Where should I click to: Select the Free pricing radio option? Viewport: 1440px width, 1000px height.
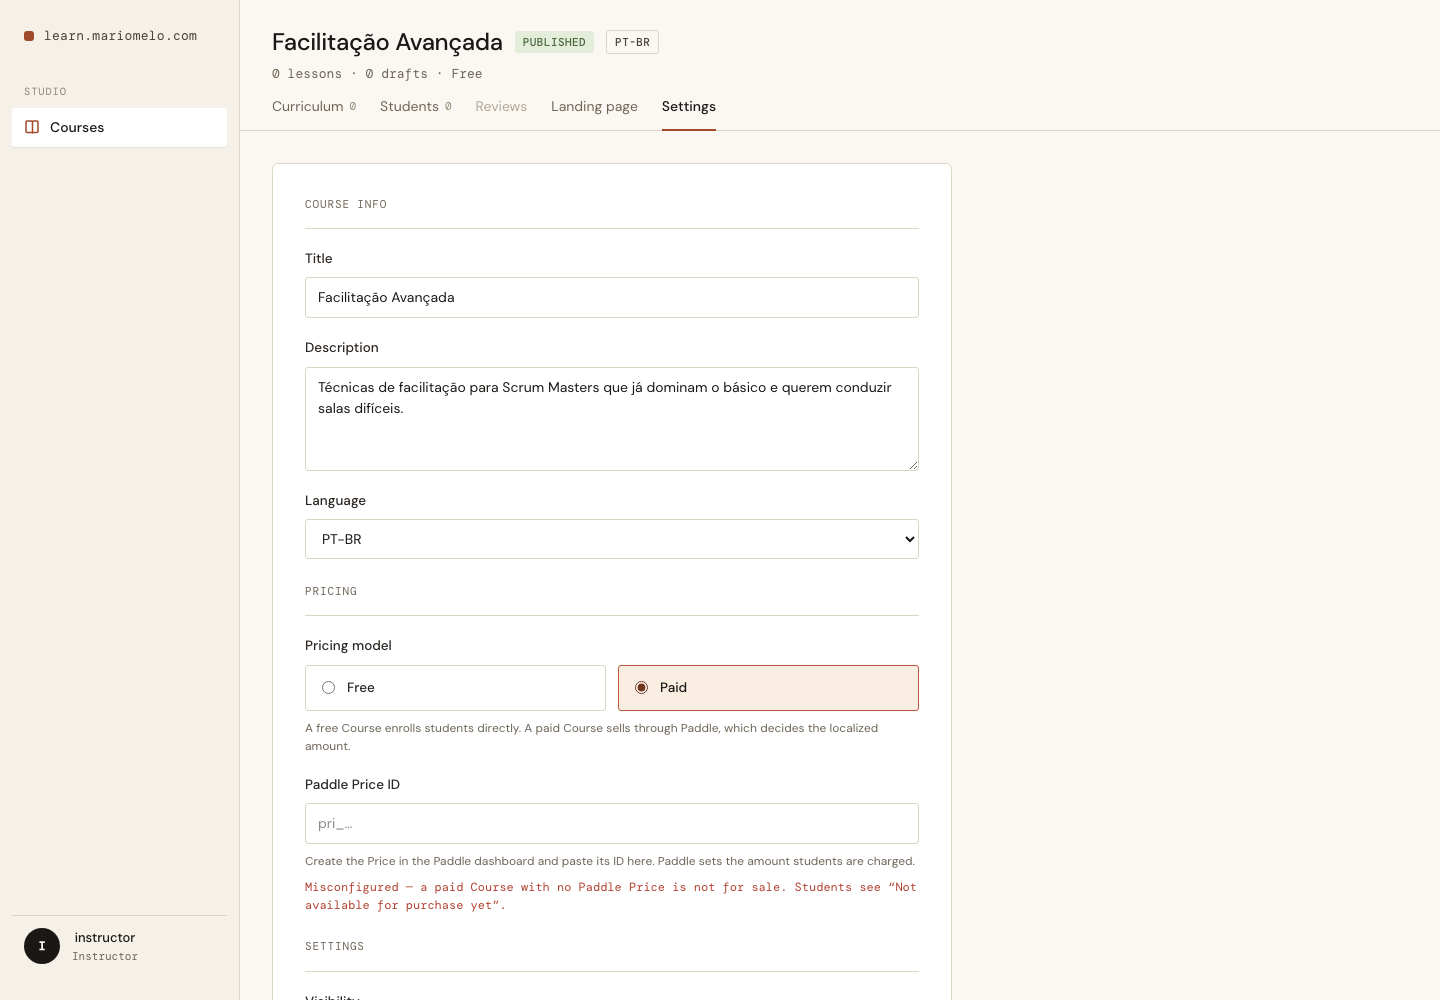pyautogui.click(x=455, y=688)
